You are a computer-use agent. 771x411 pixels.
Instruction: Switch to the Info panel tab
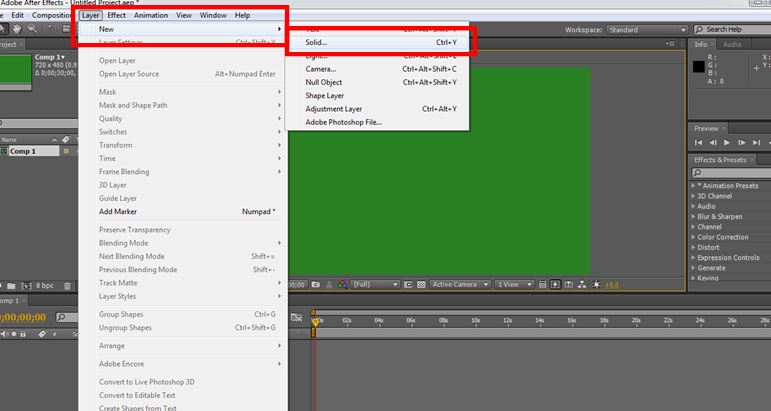click(x=701, y=44)
